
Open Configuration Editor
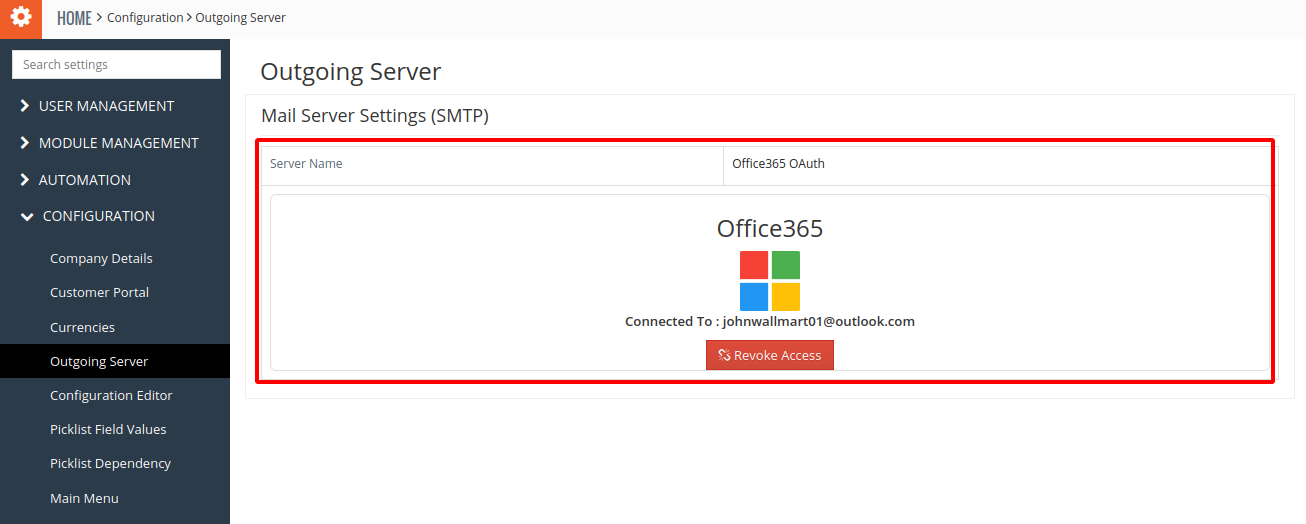coord(111,396)
